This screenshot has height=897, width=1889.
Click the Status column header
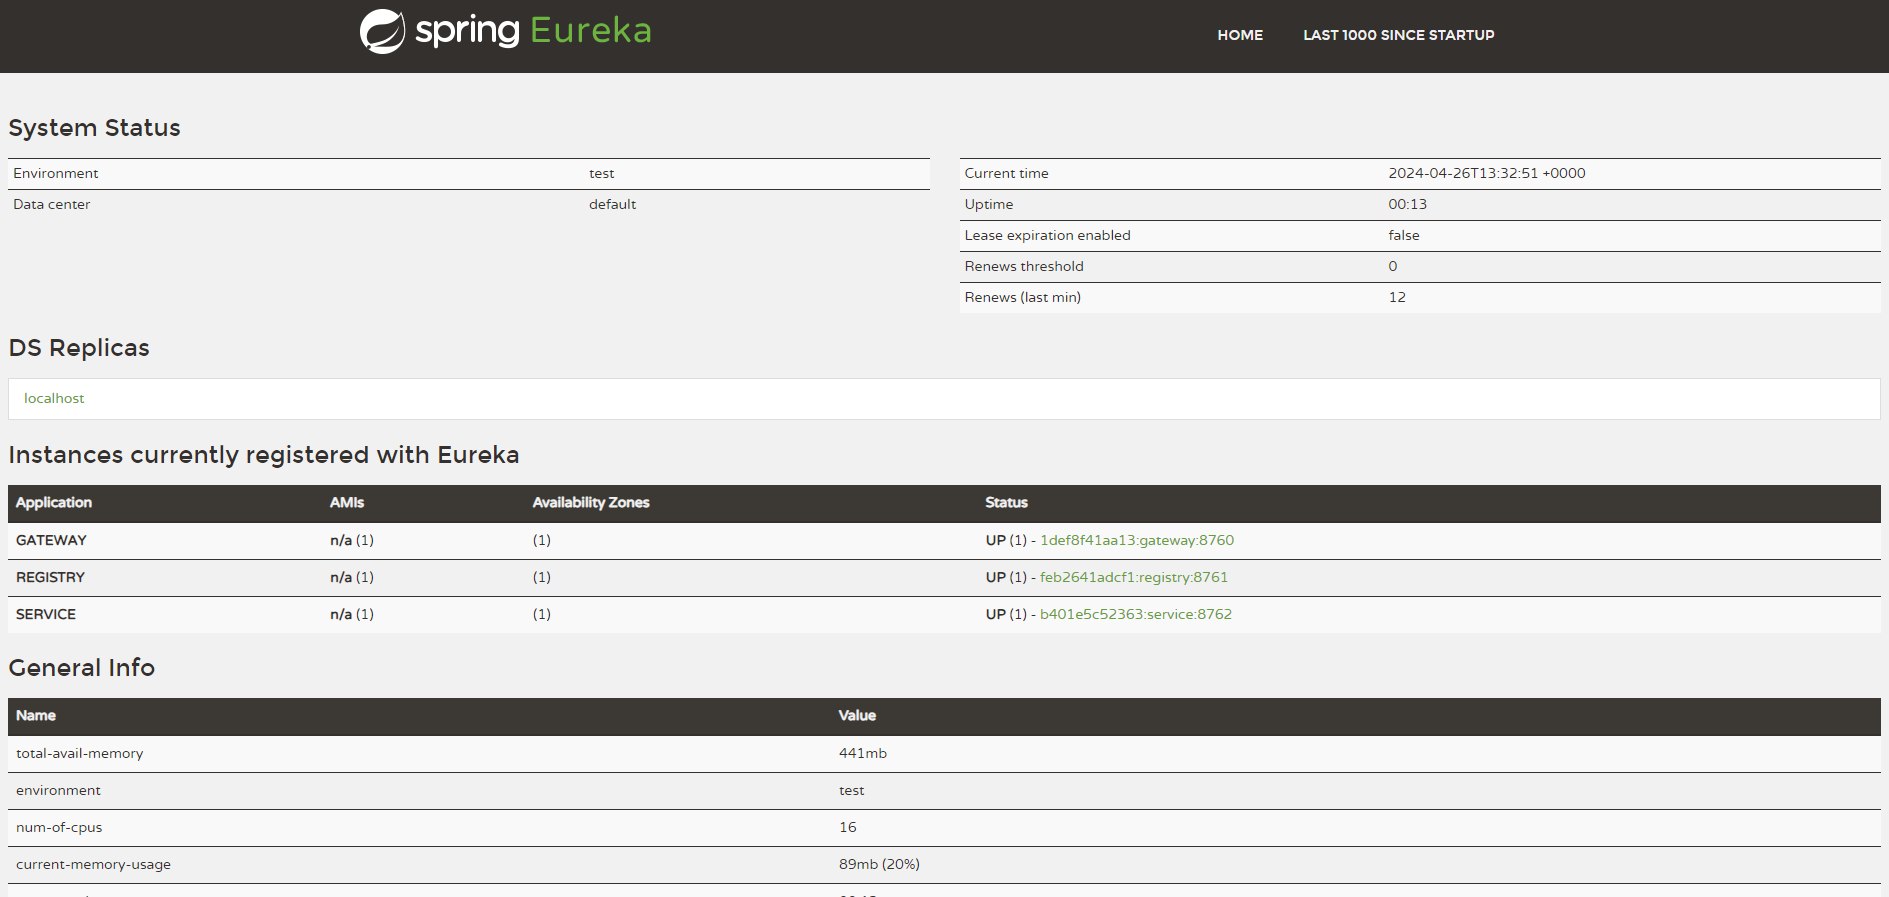coord(1006,503)
